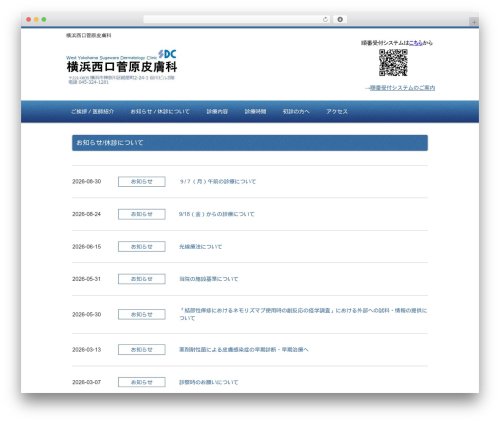
Task: Go to the 診療時間 menu item
Action: (255, 111)
